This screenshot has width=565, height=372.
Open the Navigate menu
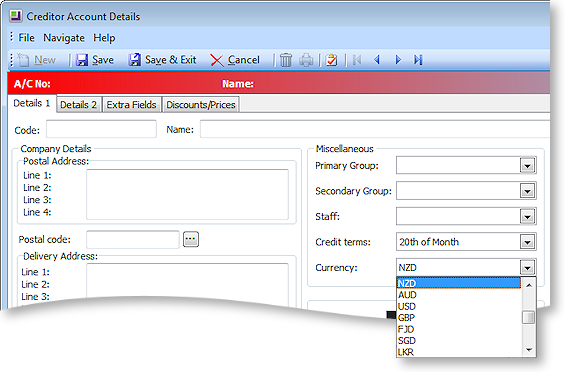(64, 38)
